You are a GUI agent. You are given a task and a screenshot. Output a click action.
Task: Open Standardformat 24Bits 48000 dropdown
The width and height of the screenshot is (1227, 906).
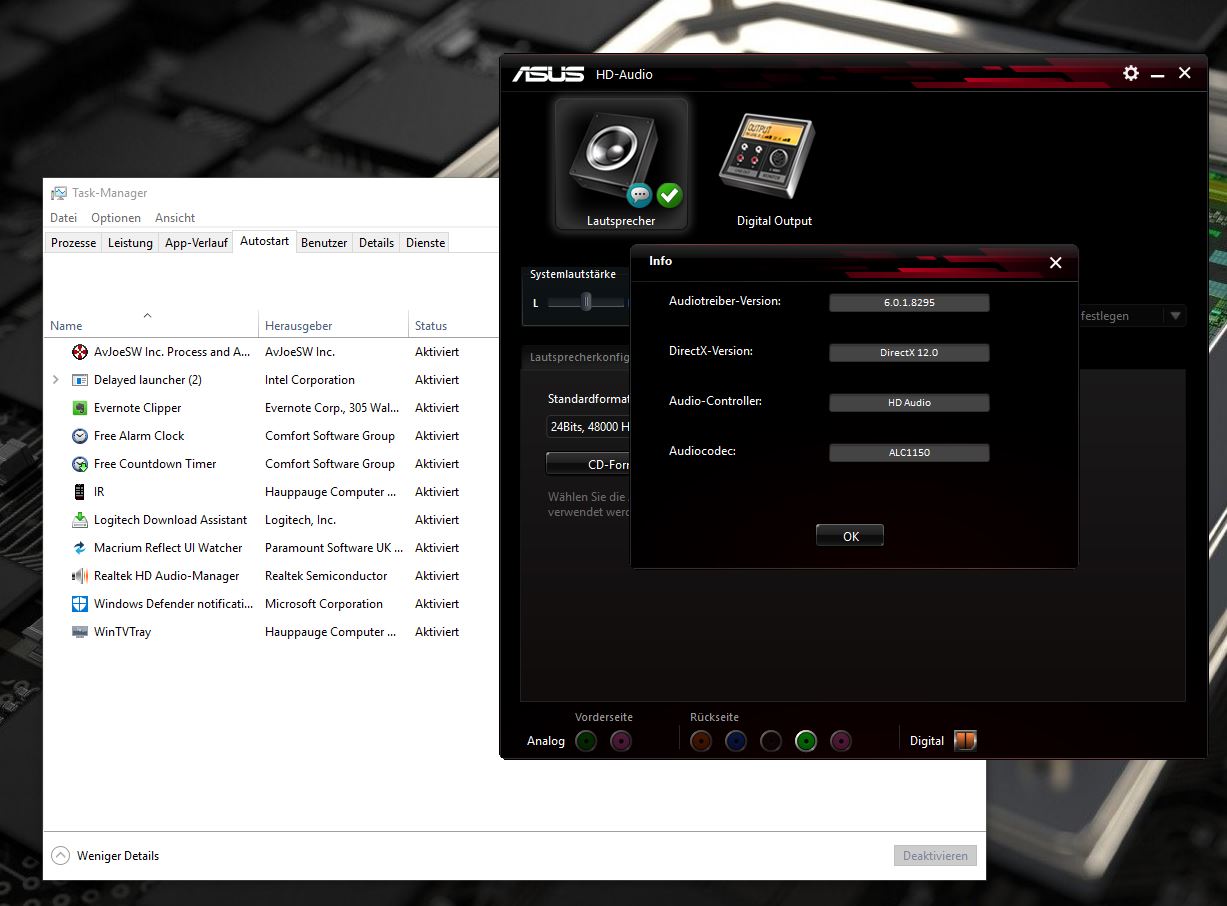[588, 426]
